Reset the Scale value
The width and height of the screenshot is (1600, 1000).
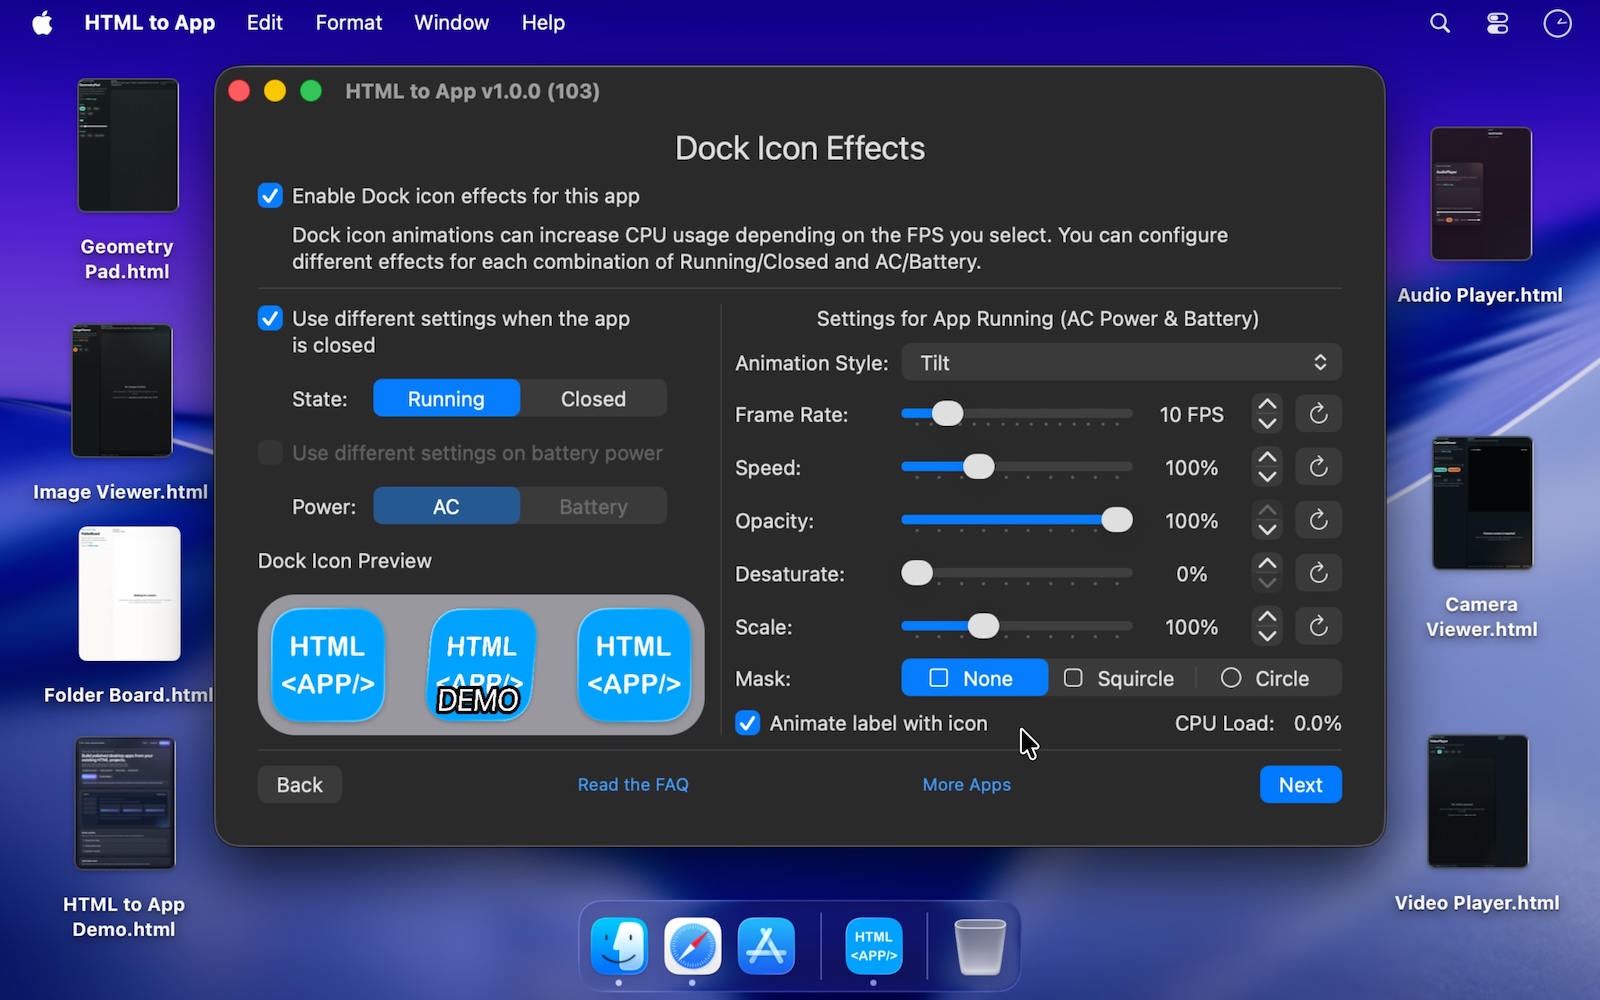(1318, 627)
